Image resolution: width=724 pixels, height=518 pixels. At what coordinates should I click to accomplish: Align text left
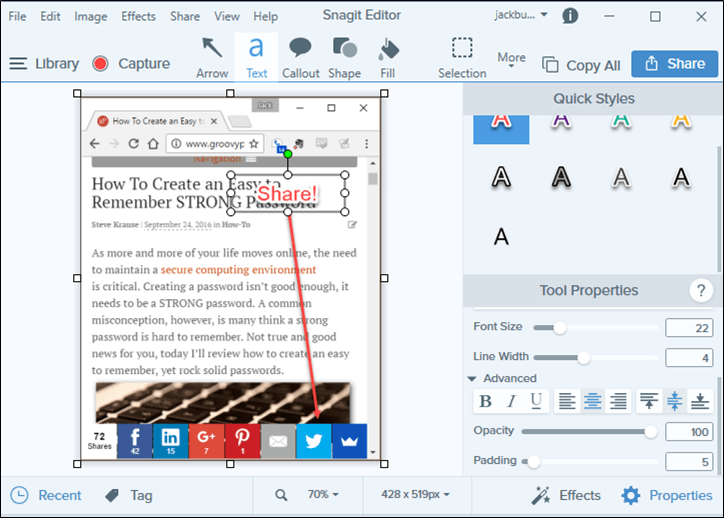[x=567, y=401]
